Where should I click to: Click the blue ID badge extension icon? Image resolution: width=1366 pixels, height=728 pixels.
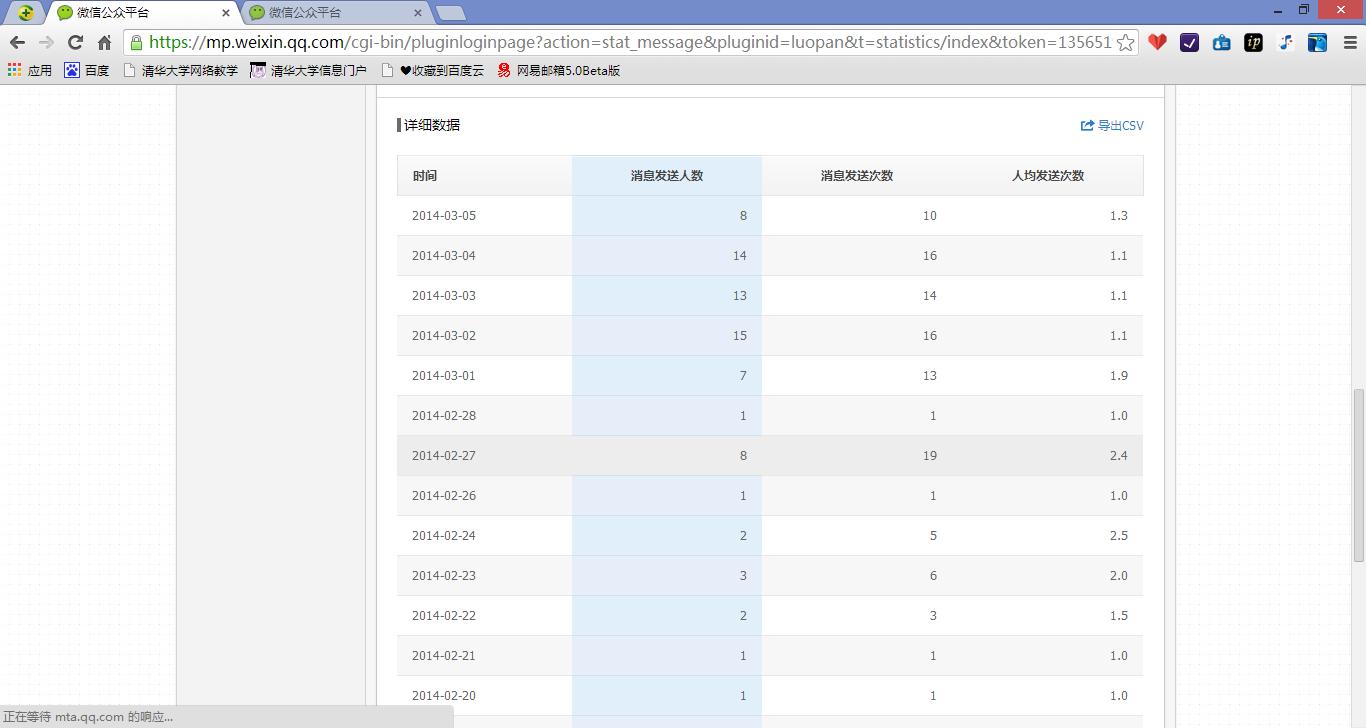pyautogui.click(x=1221, y=43)
